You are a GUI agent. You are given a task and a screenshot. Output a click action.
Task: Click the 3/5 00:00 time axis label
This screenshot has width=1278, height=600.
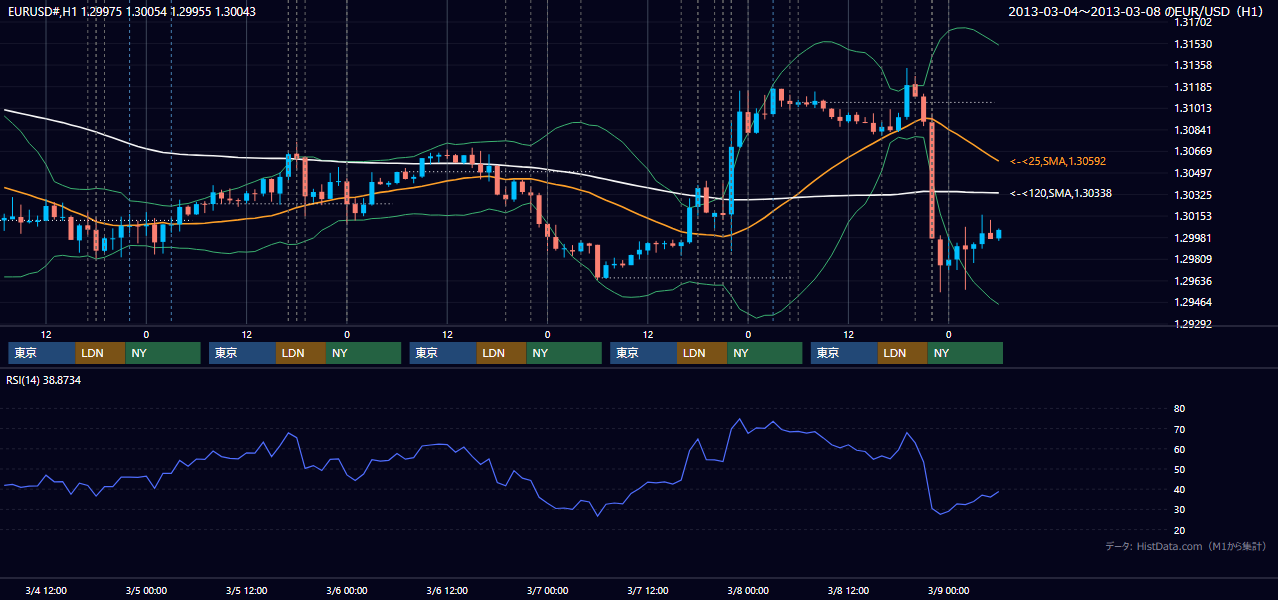tap(146, 591)
